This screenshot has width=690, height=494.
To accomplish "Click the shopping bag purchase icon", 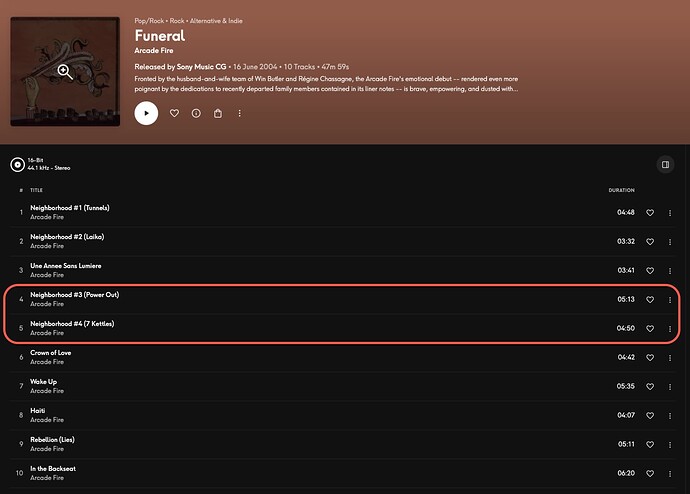I will [x=218, y=113].
